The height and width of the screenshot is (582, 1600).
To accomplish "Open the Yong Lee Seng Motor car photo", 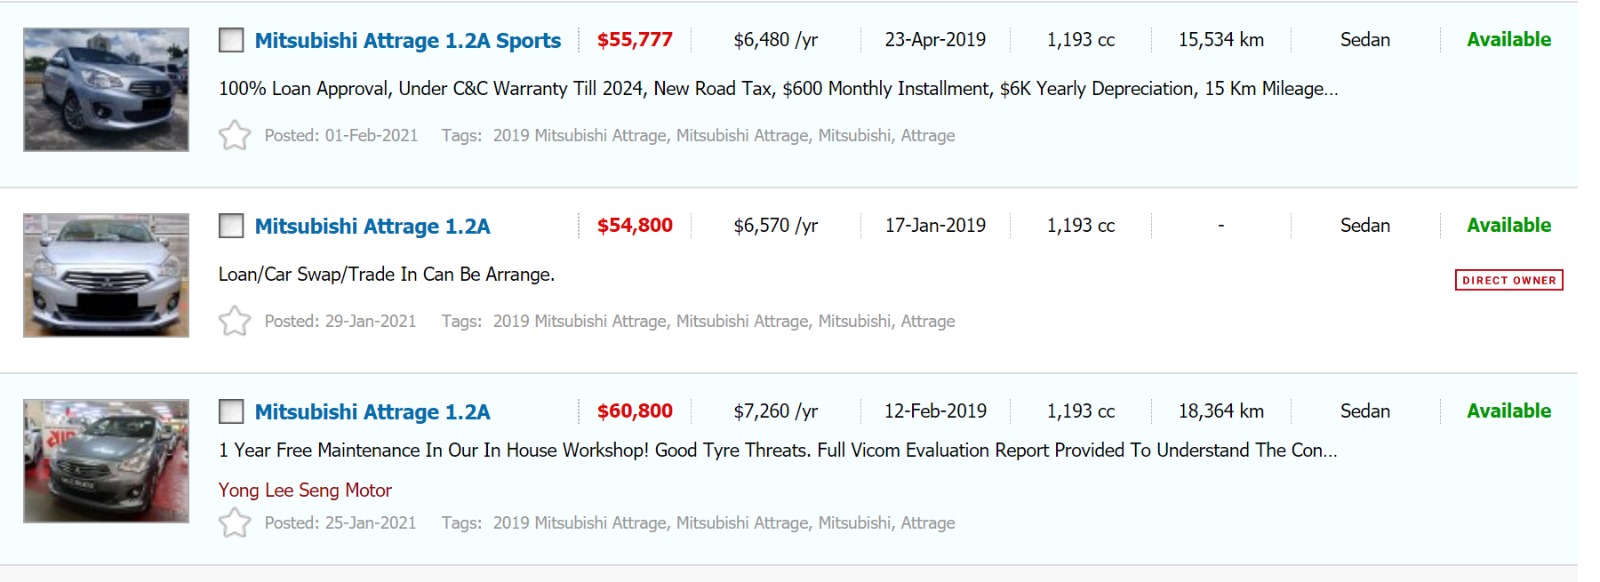I will (x=106, y=461).
